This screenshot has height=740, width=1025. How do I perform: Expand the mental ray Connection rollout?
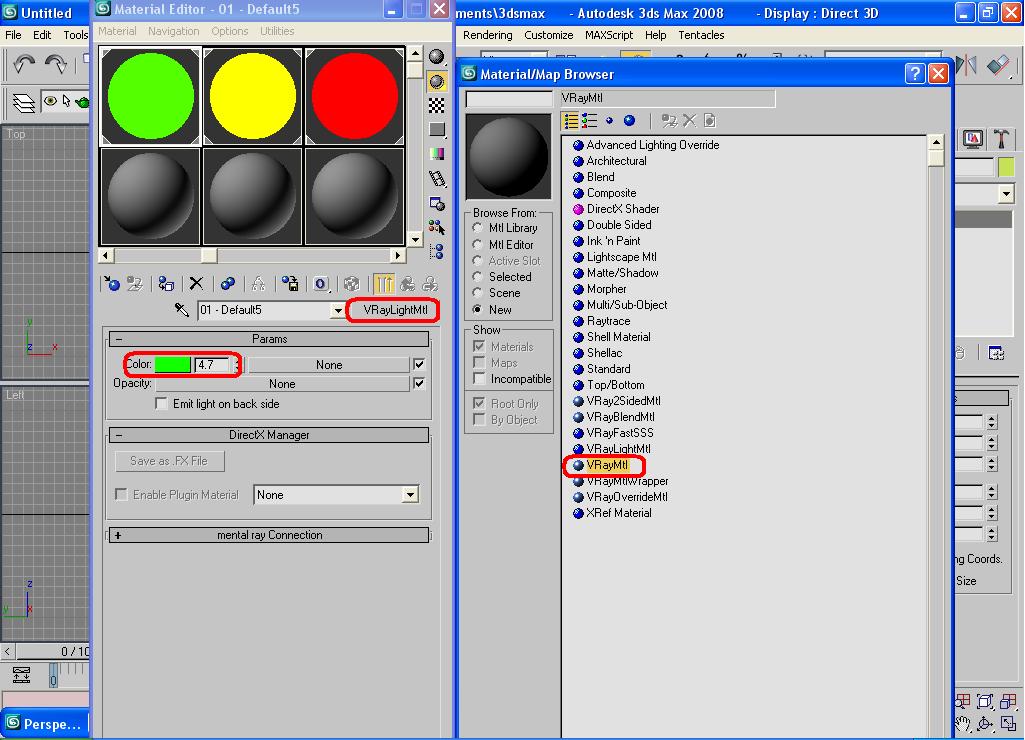[269, 535]
